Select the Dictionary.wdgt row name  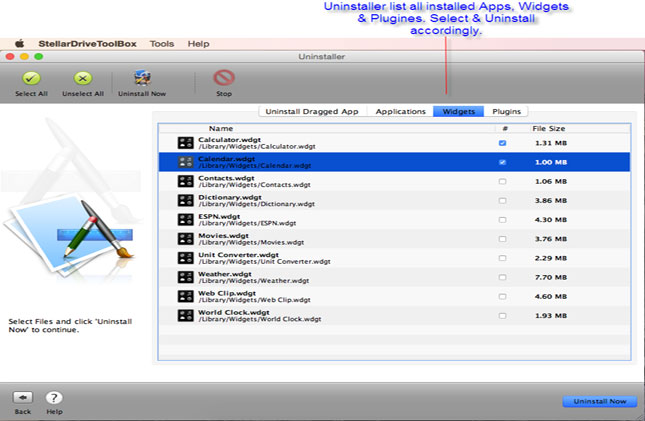(x=230, y=197)
